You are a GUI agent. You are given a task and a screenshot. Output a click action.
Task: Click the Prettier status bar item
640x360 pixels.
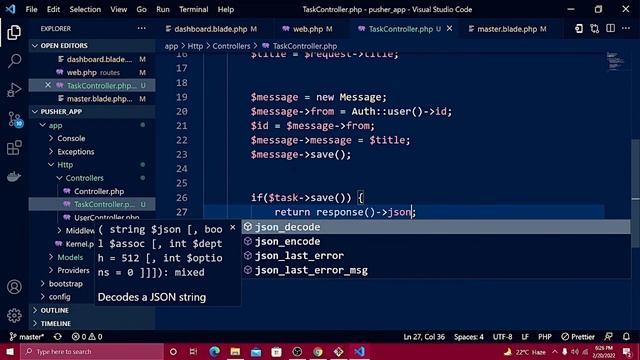click(x=578, y=337)
